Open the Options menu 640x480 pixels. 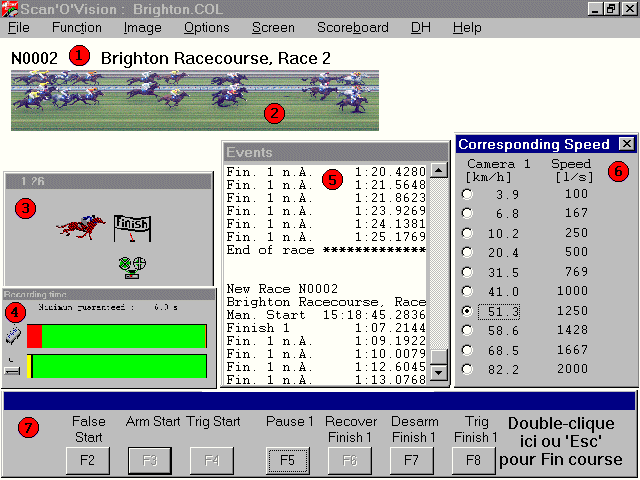[207, 28]
